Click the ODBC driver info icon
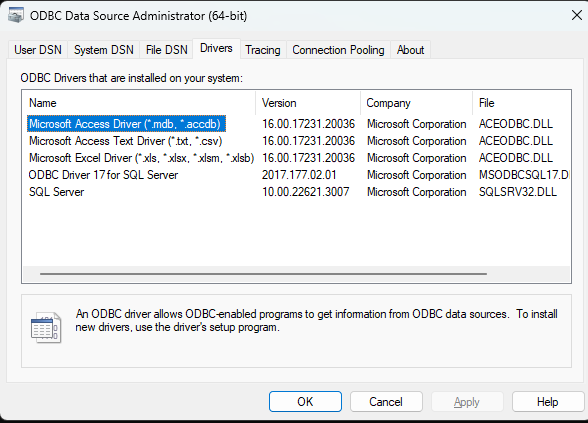 coord(46,328)
